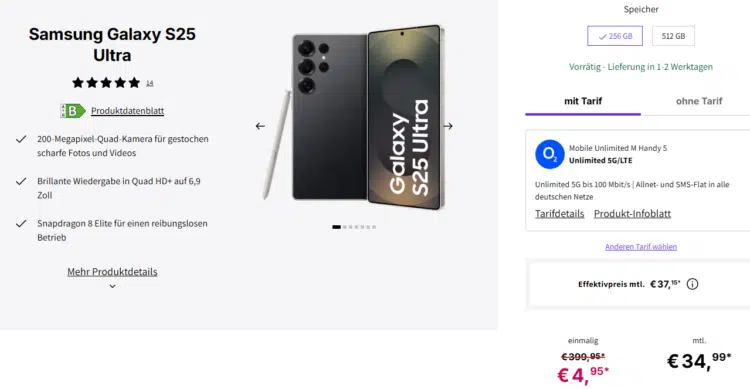The height and width of the screenshot is (389, 750).
Task: Click the five-star rating
Action: coord(106,83)
